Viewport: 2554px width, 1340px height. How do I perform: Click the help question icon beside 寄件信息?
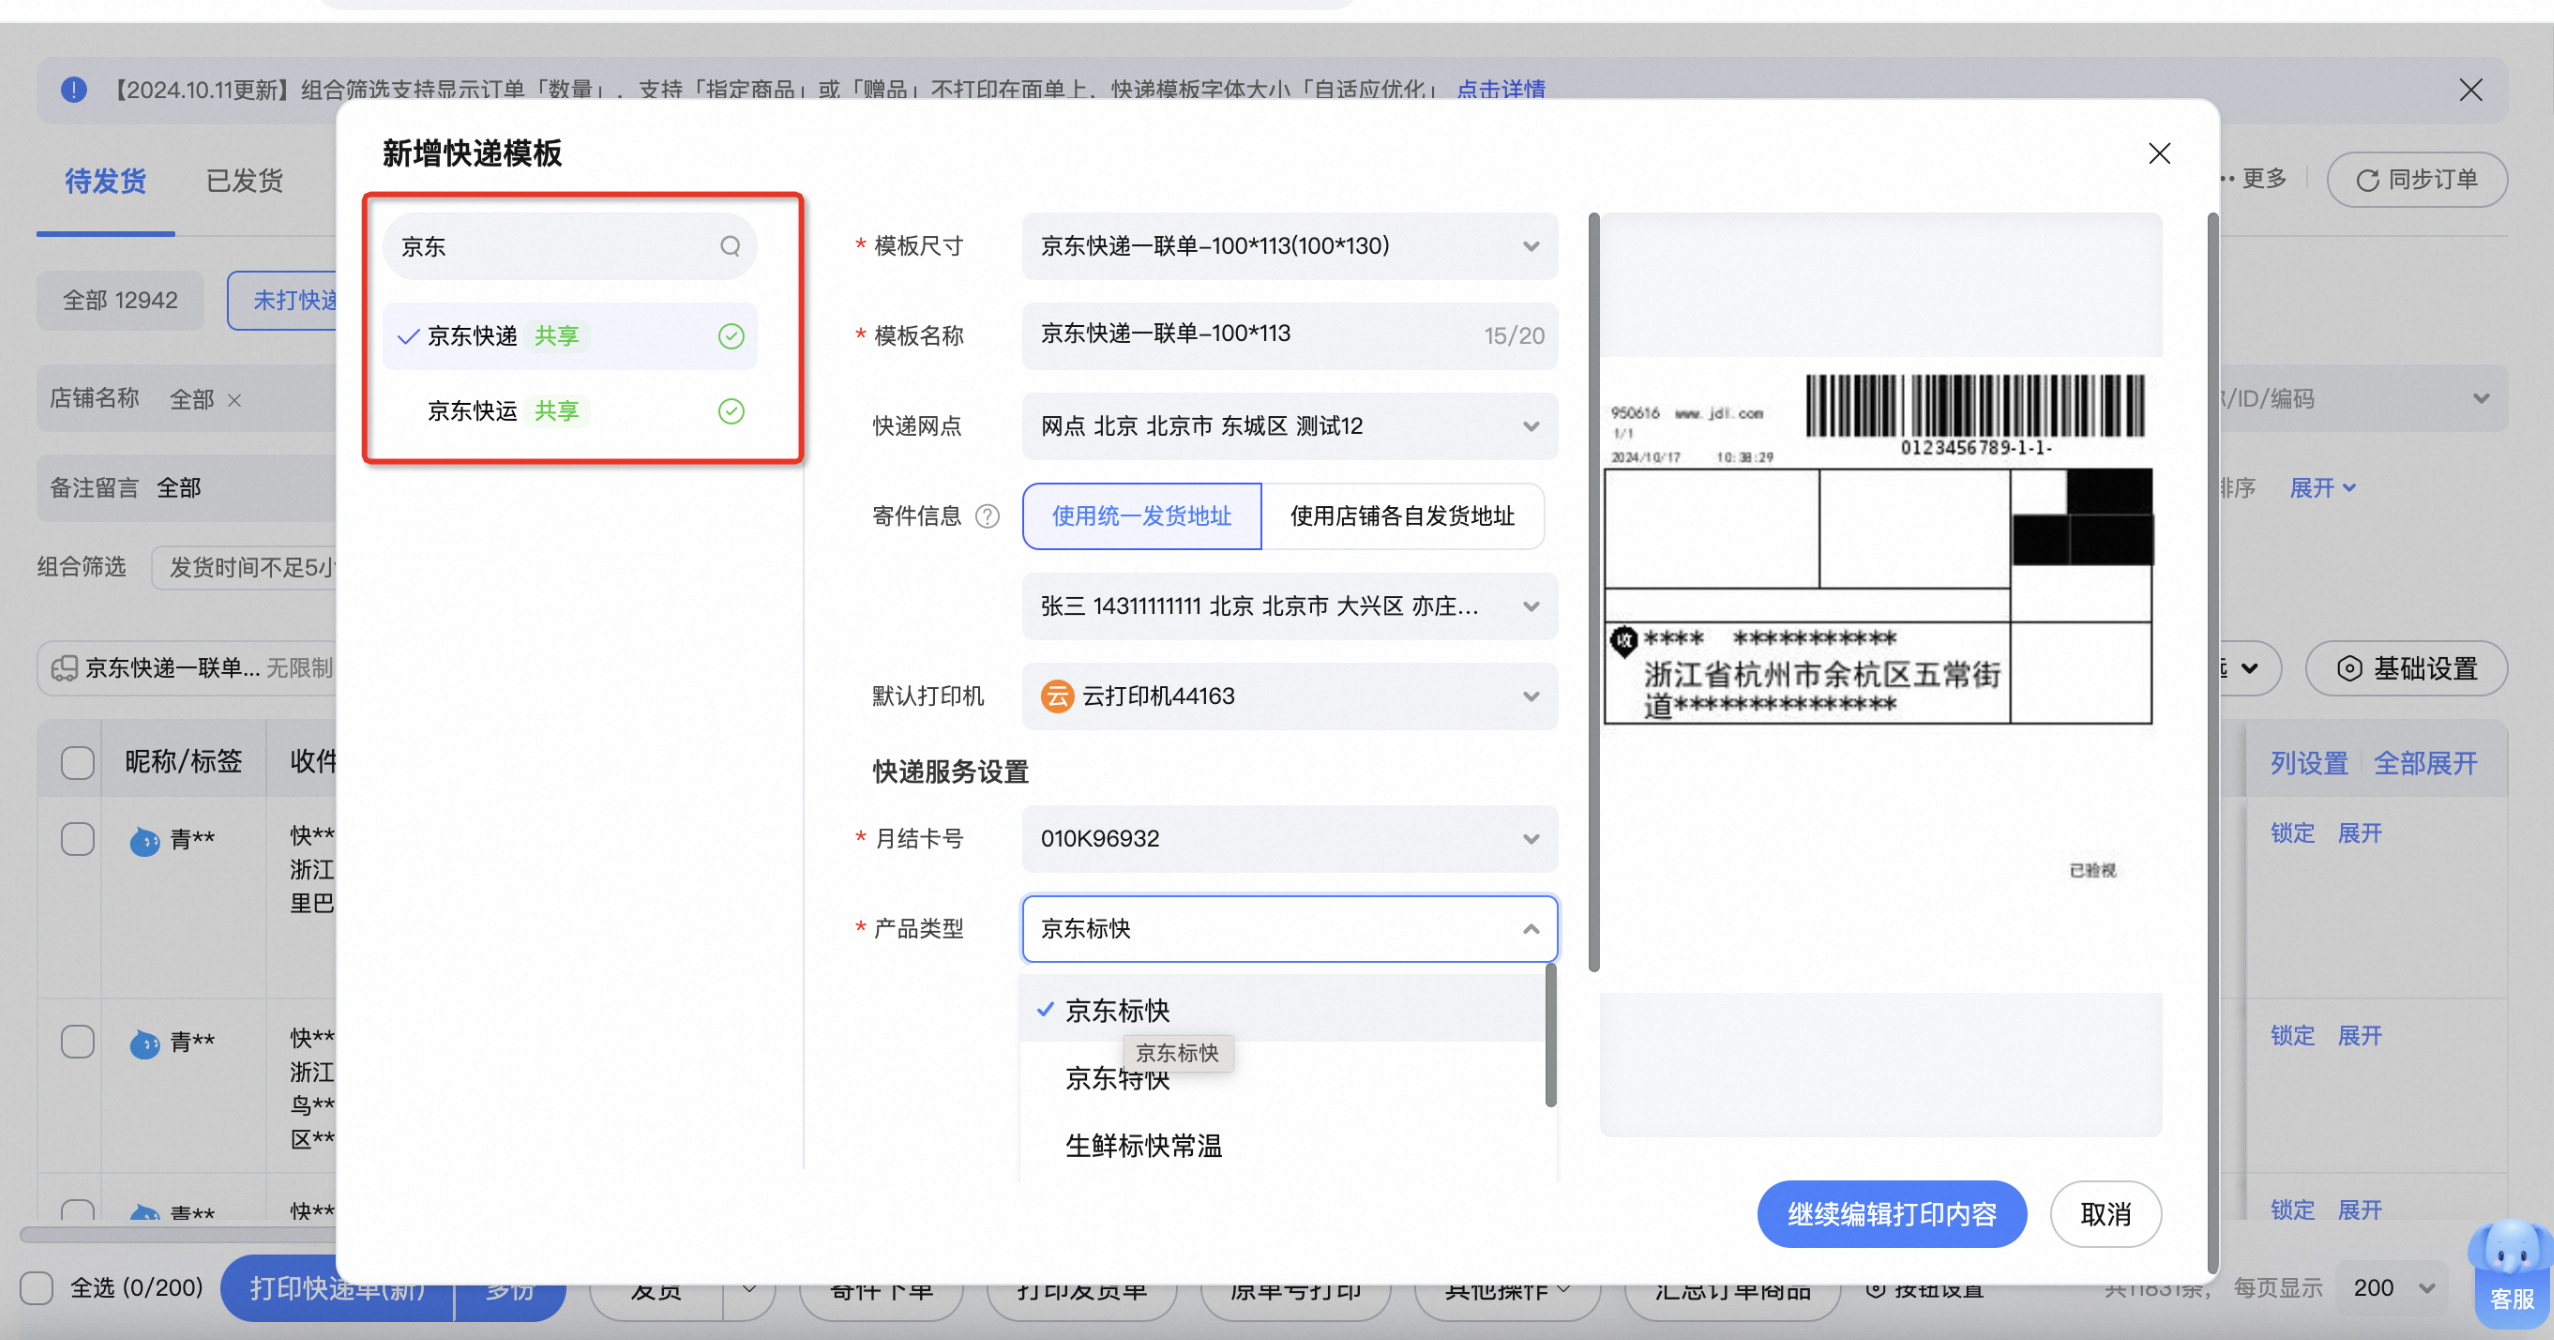(987, 516)
